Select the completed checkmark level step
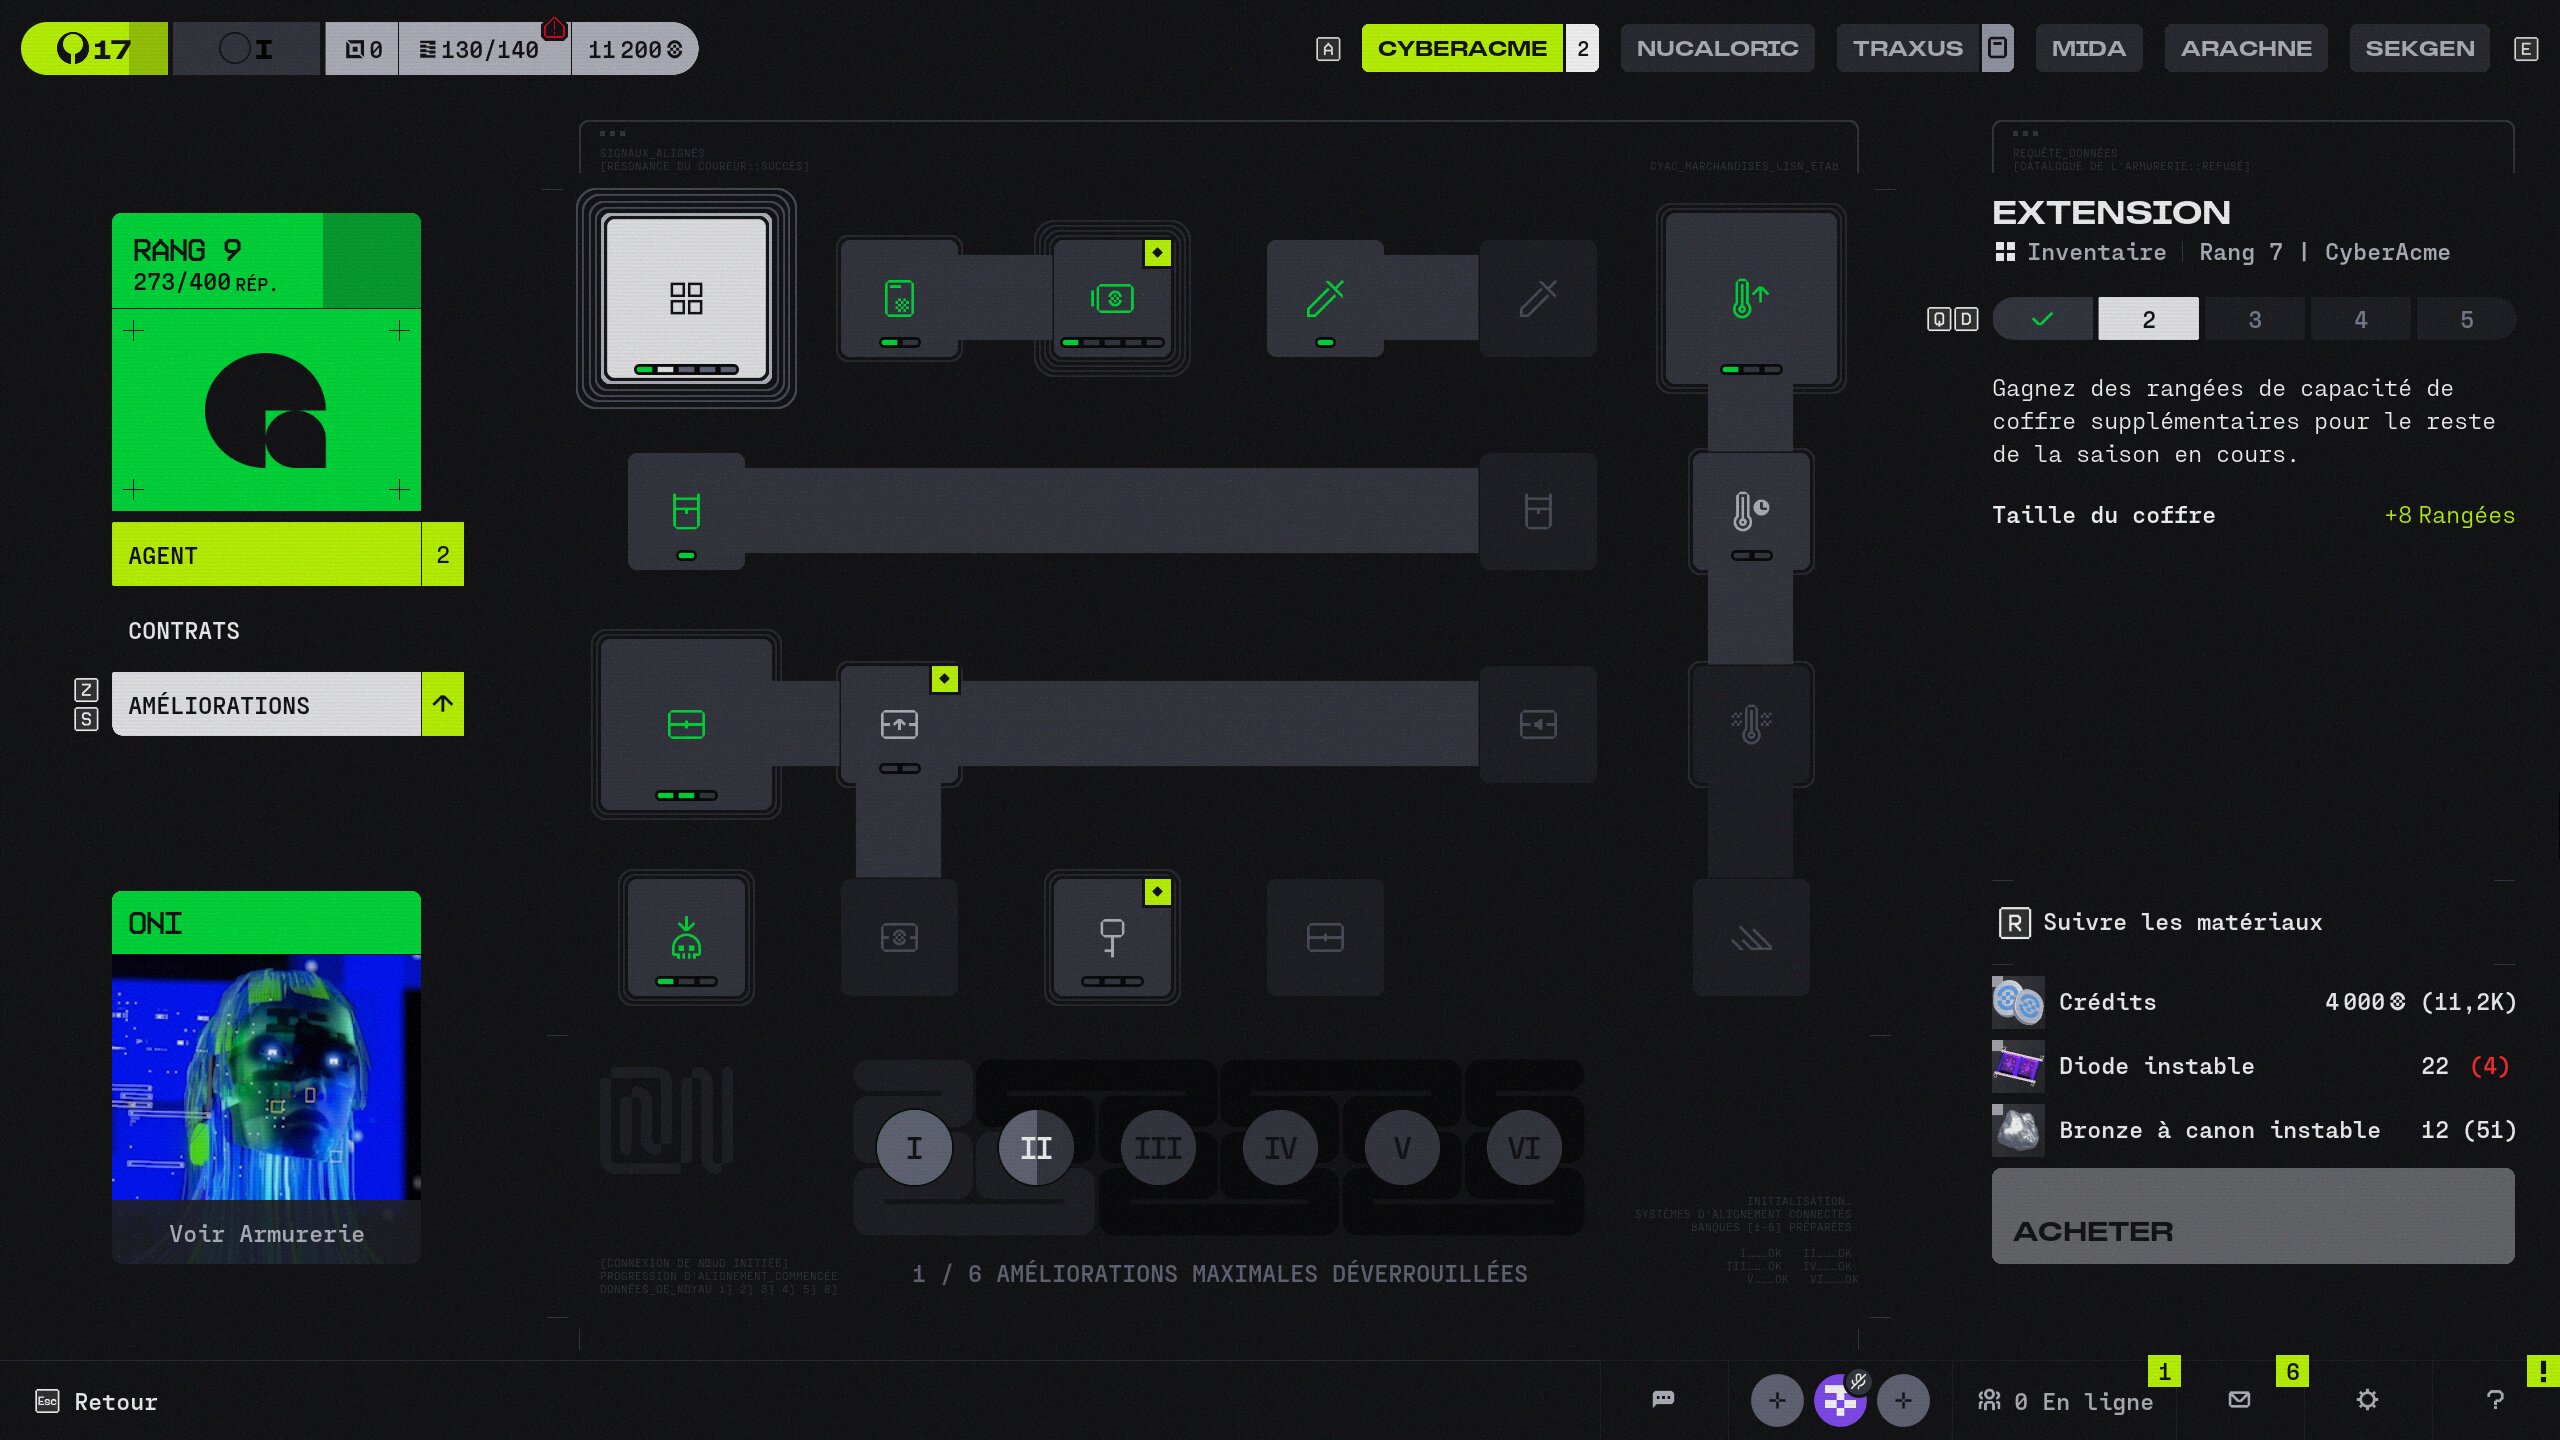 coord(2042,319)
